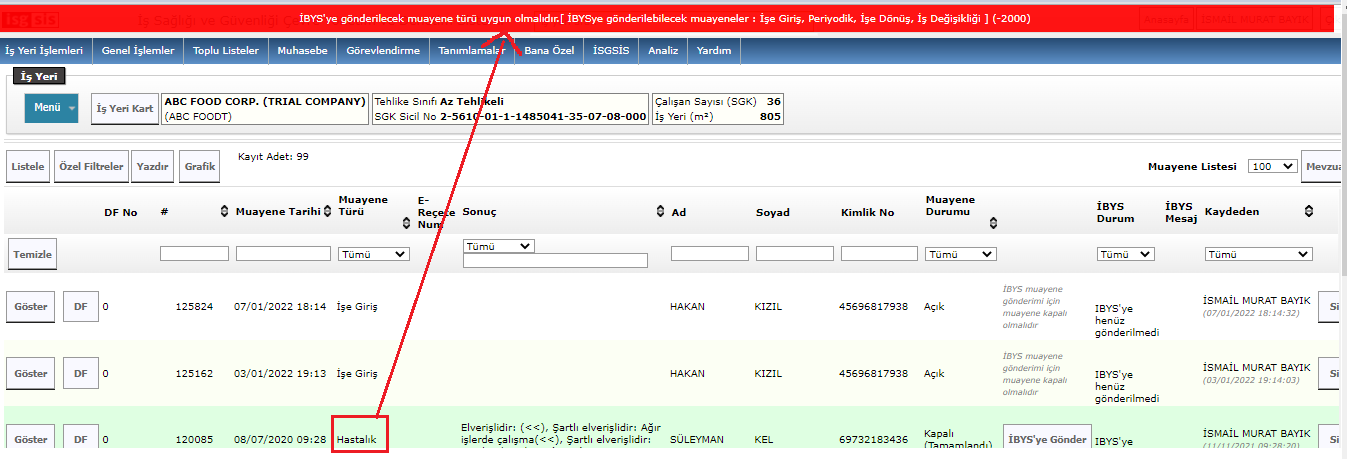Click the sort arrows for the Sonuç column
The width and height of the screenshot is (1347, 459).
tap(660, 211)
